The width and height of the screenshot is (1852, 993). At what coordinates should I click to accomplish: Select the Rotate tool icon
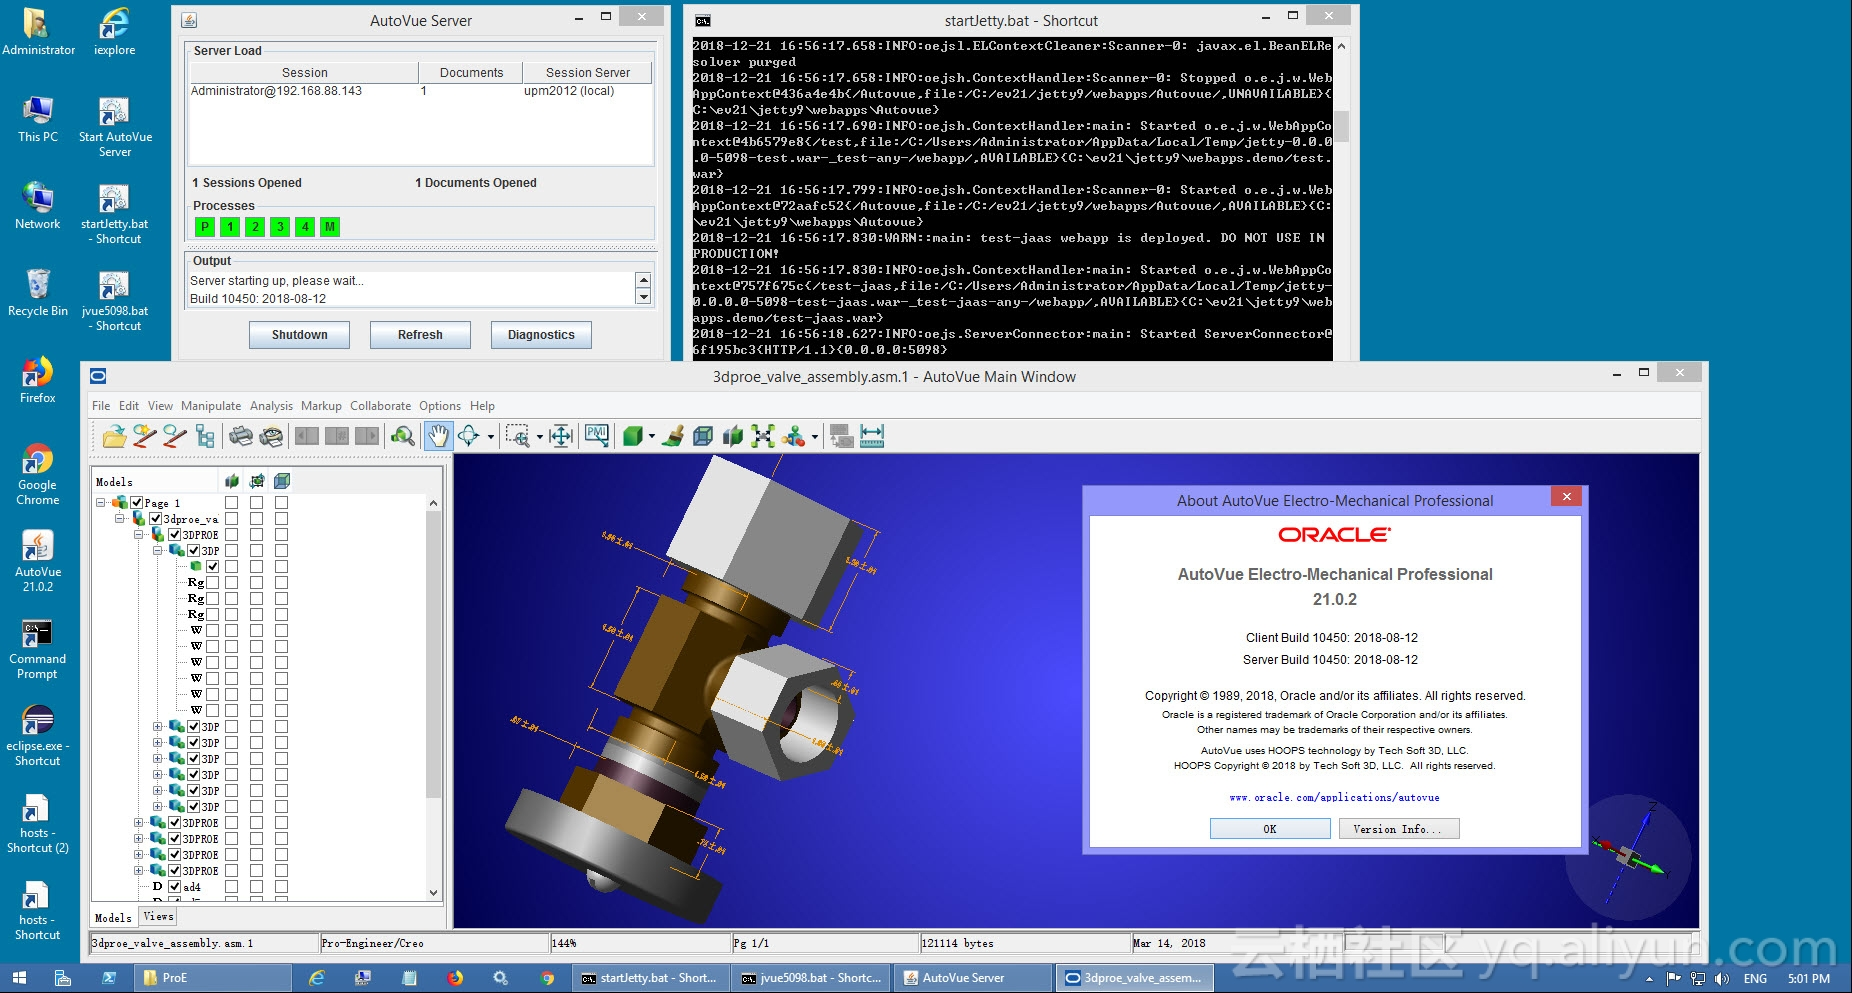(468, 436)
